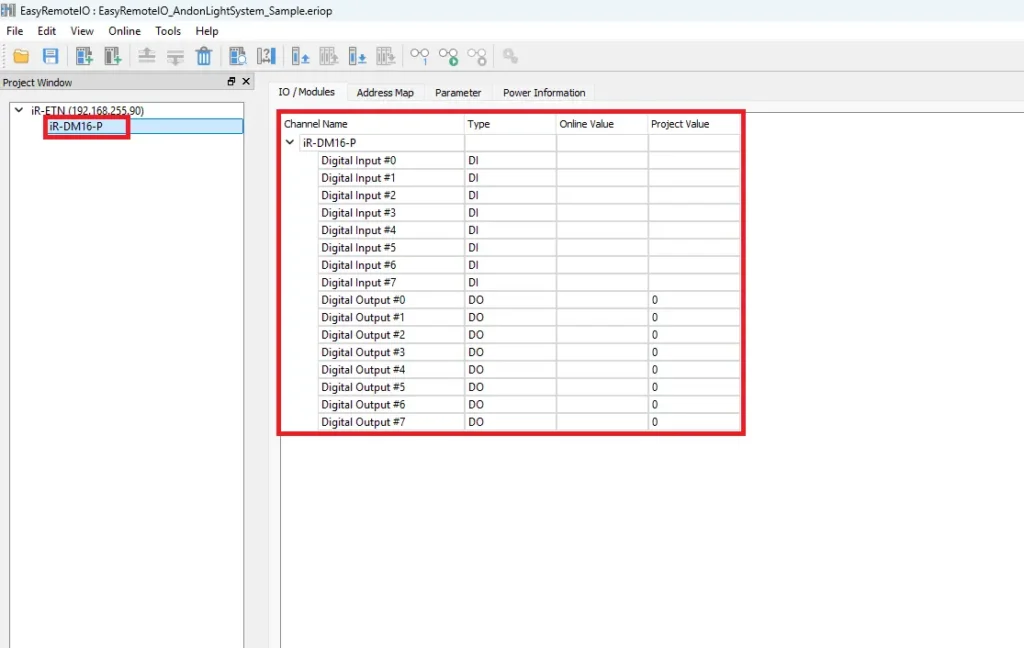This screenshot has height=648, width=1024.
Task: Float the Project Window with undock icon
Action: [x=231, y=82]
